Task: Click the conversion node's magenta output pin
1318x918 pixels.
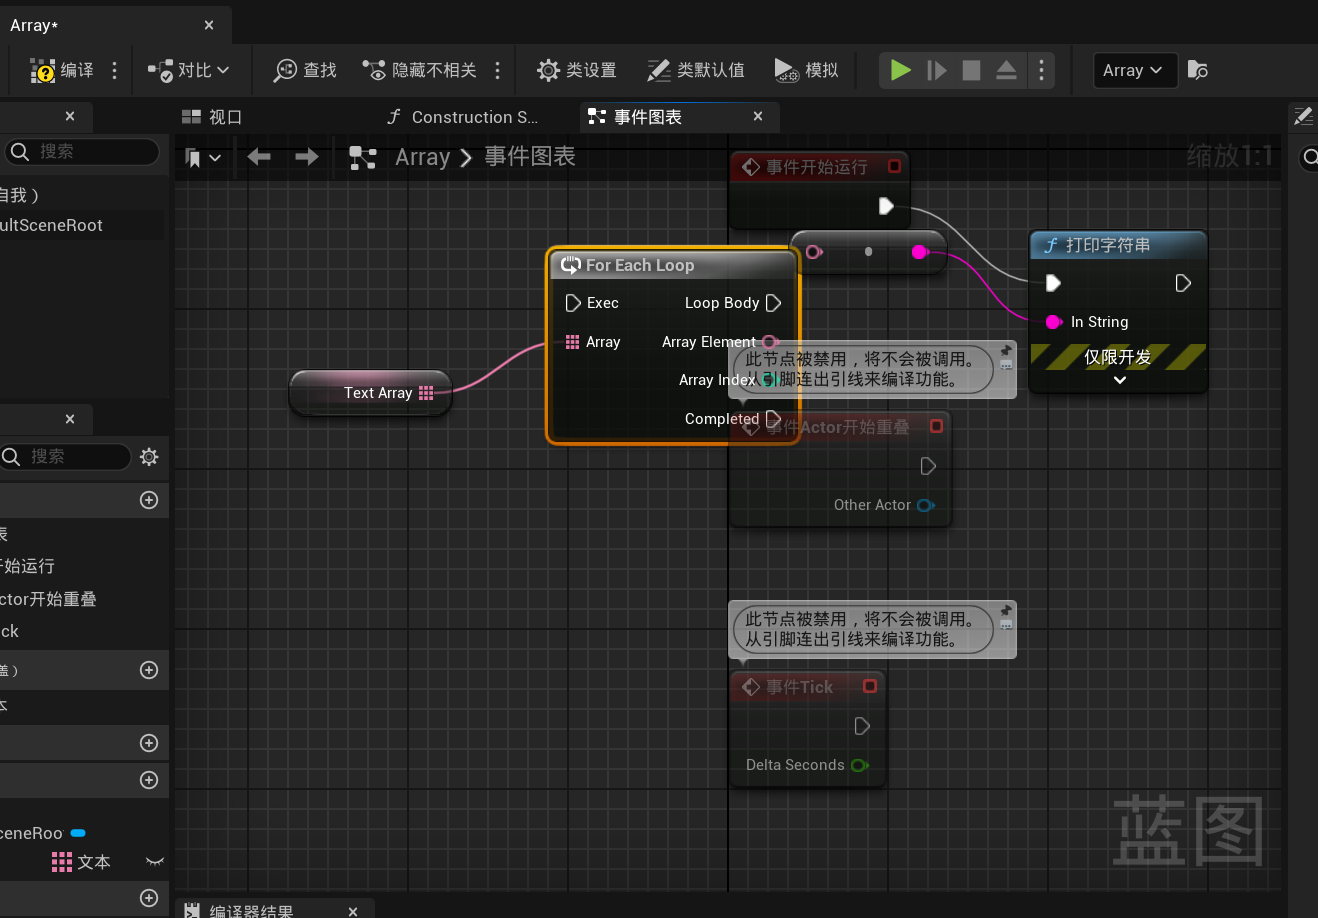Action: (919, 252)
